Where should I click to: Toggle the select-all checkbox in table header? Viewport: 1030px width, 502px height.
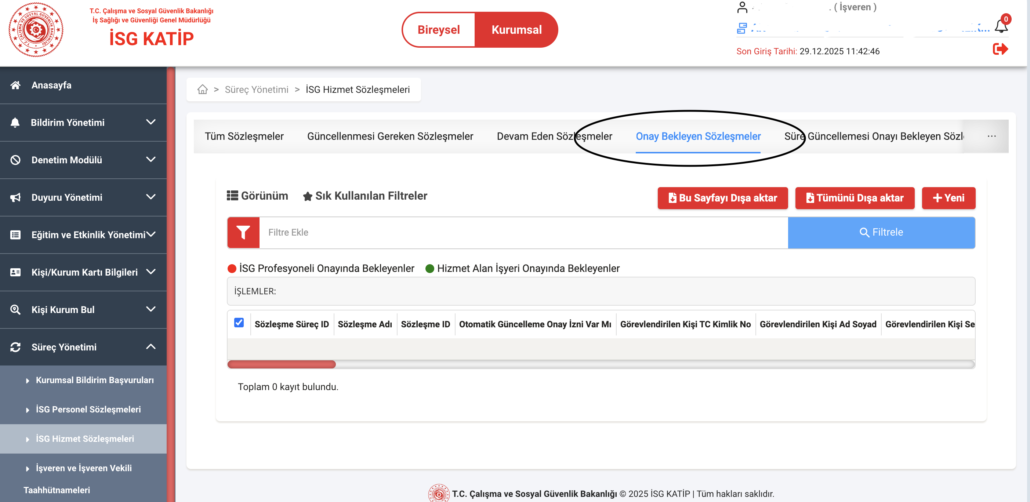point(238,323)
